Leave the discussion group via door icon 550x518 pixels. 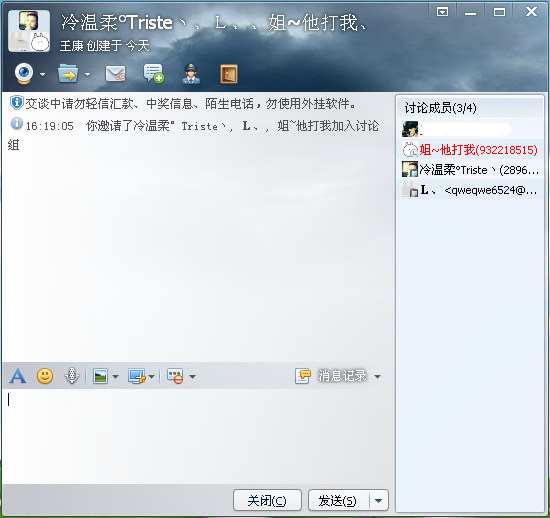click(229, 74)
